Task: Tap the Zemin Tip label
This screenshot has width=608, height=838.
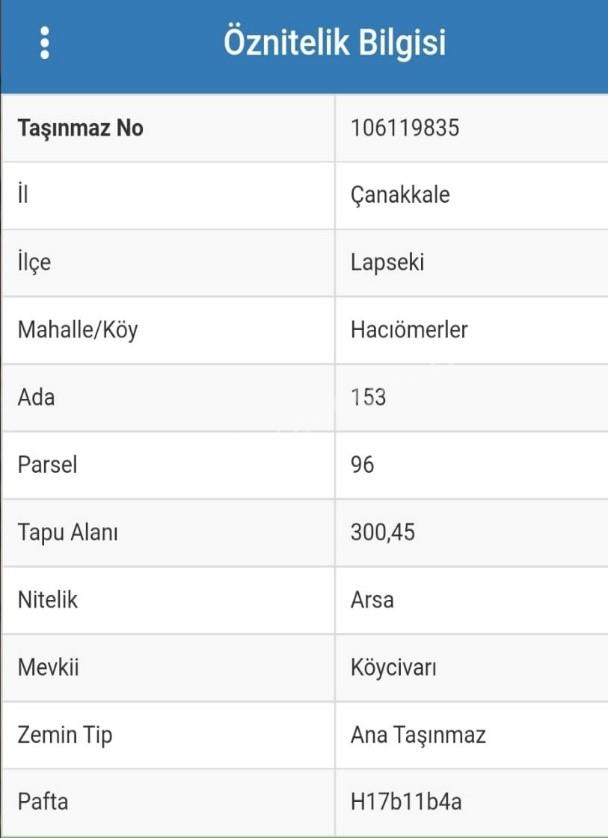Action: pos(65,735)
